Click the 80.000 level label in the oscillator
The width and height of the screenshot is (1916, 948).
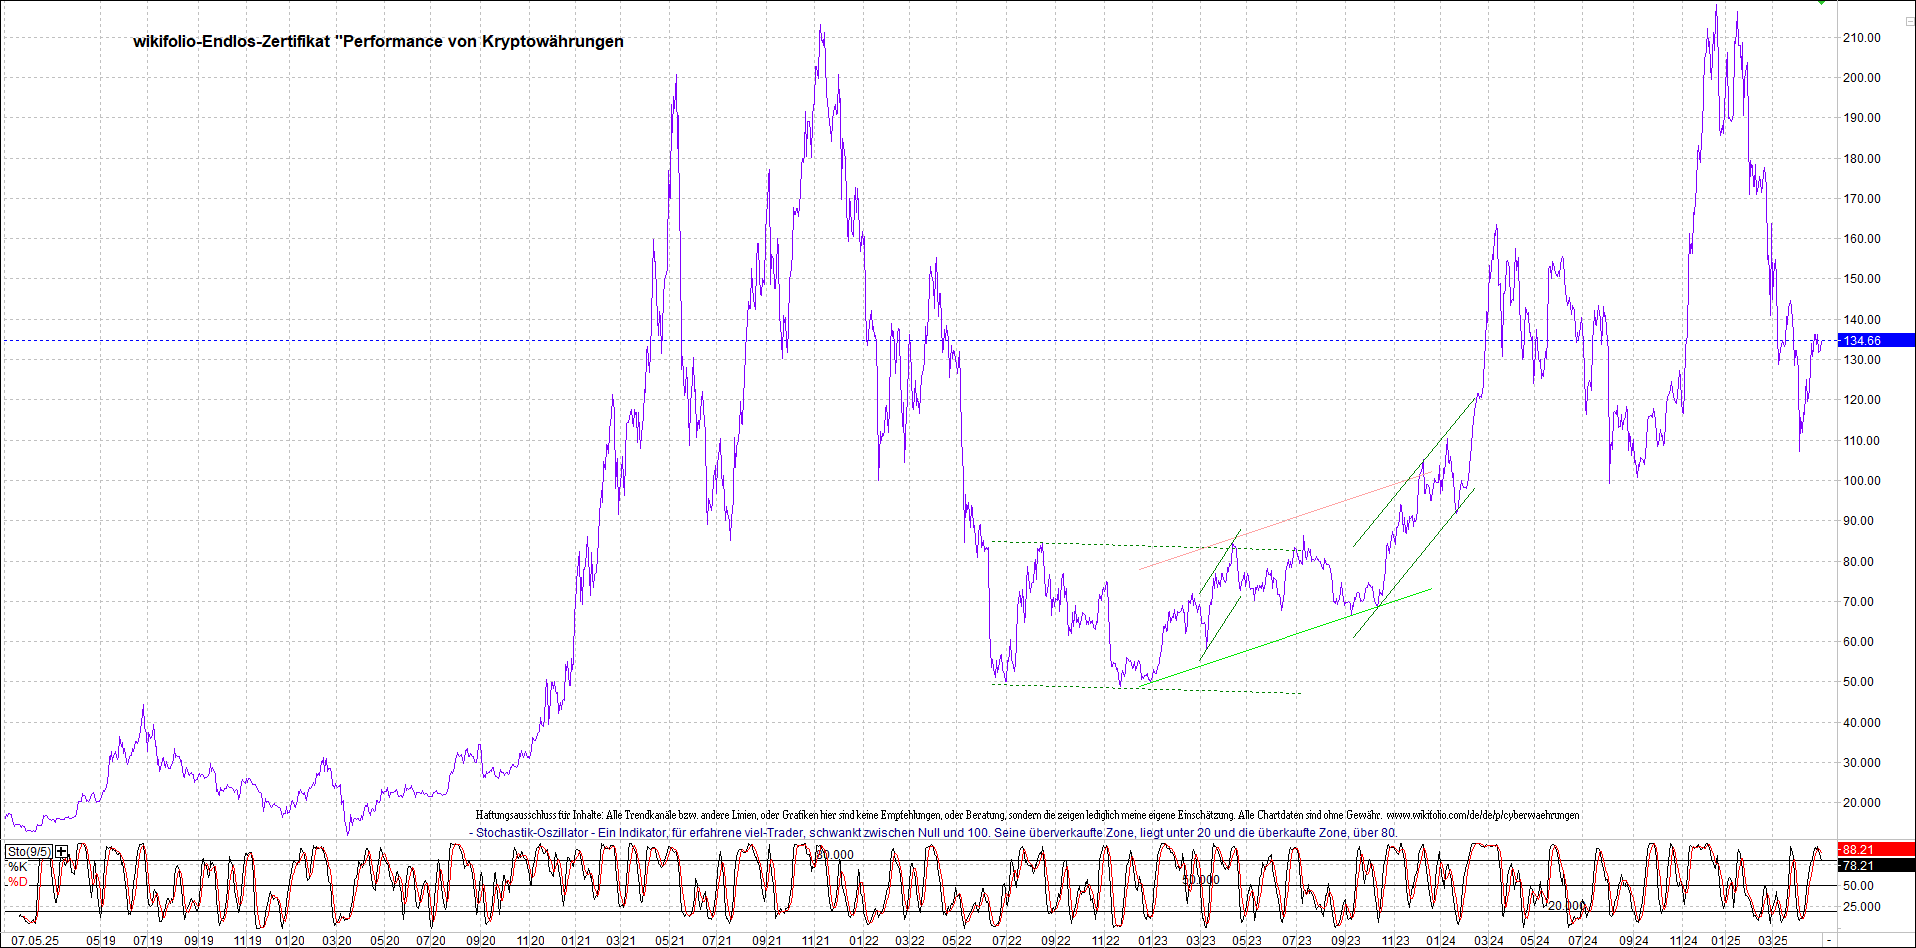click(x=835, y=855)
